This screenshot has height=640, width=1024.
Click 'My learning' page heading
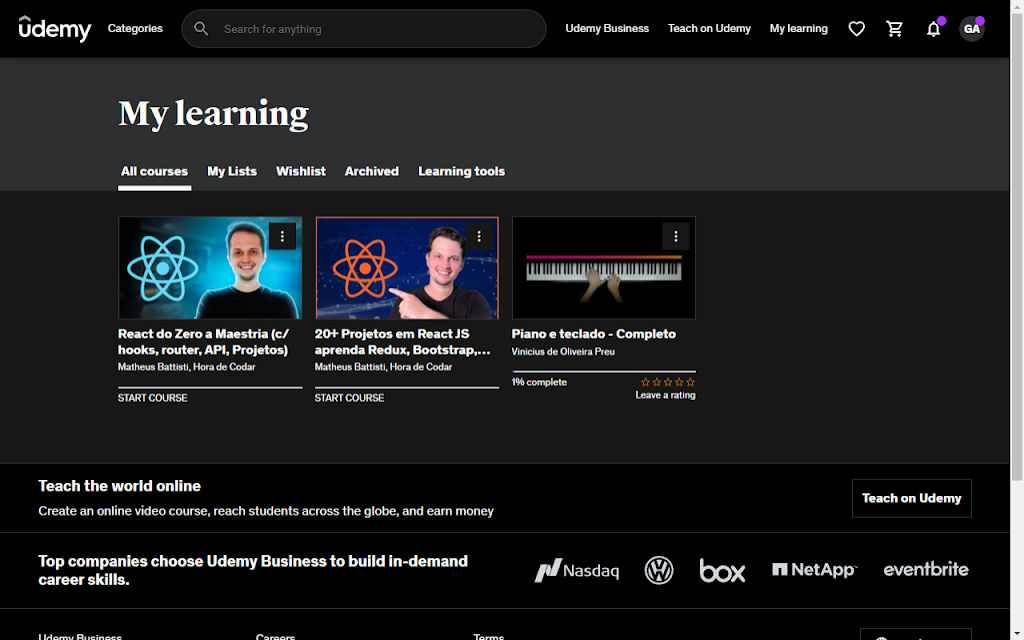pyautogui.click(x=214, y=114)
